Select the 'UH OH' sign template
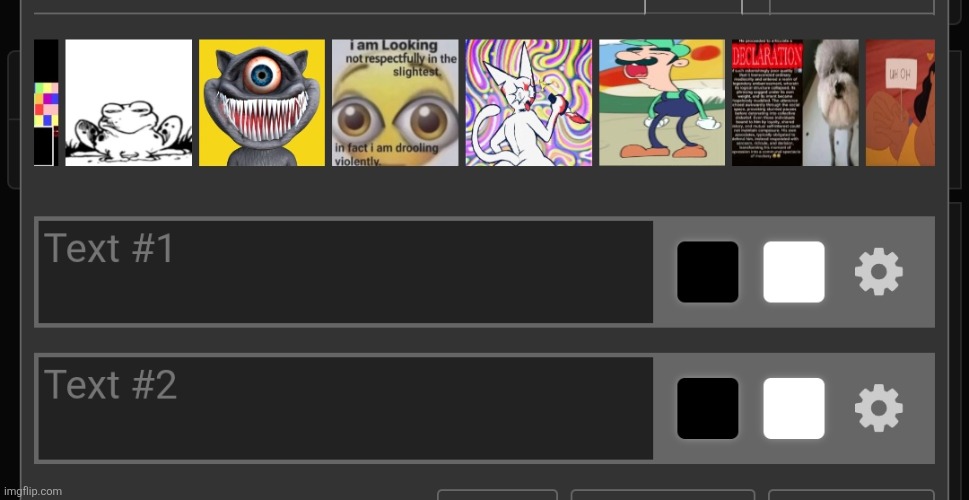The width and height of the screenshot is (969, 500). [900, 103]
